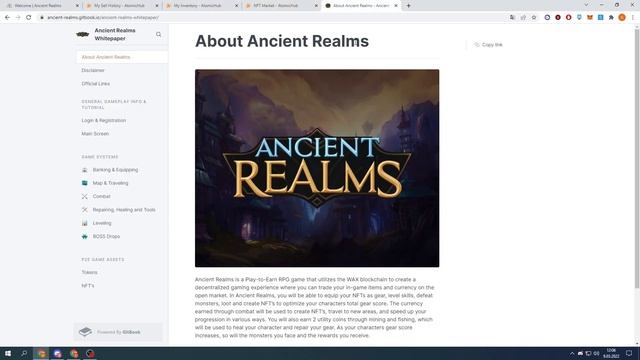This screenshot has width=640, height=360.
Task: Click the crossed swords Combat icon
Action: pyautogui.click(x=84, y=197)
